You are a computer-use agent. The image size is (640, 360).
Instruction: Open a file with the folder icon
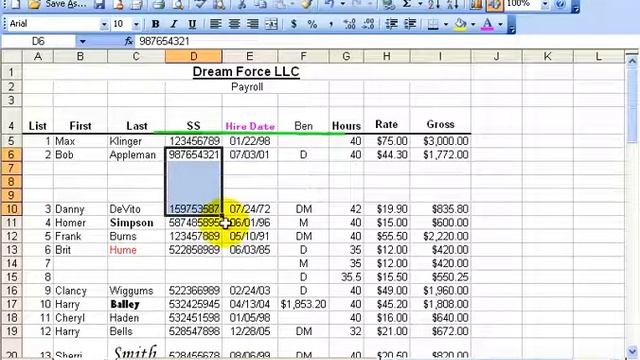(x=35, y=4)
